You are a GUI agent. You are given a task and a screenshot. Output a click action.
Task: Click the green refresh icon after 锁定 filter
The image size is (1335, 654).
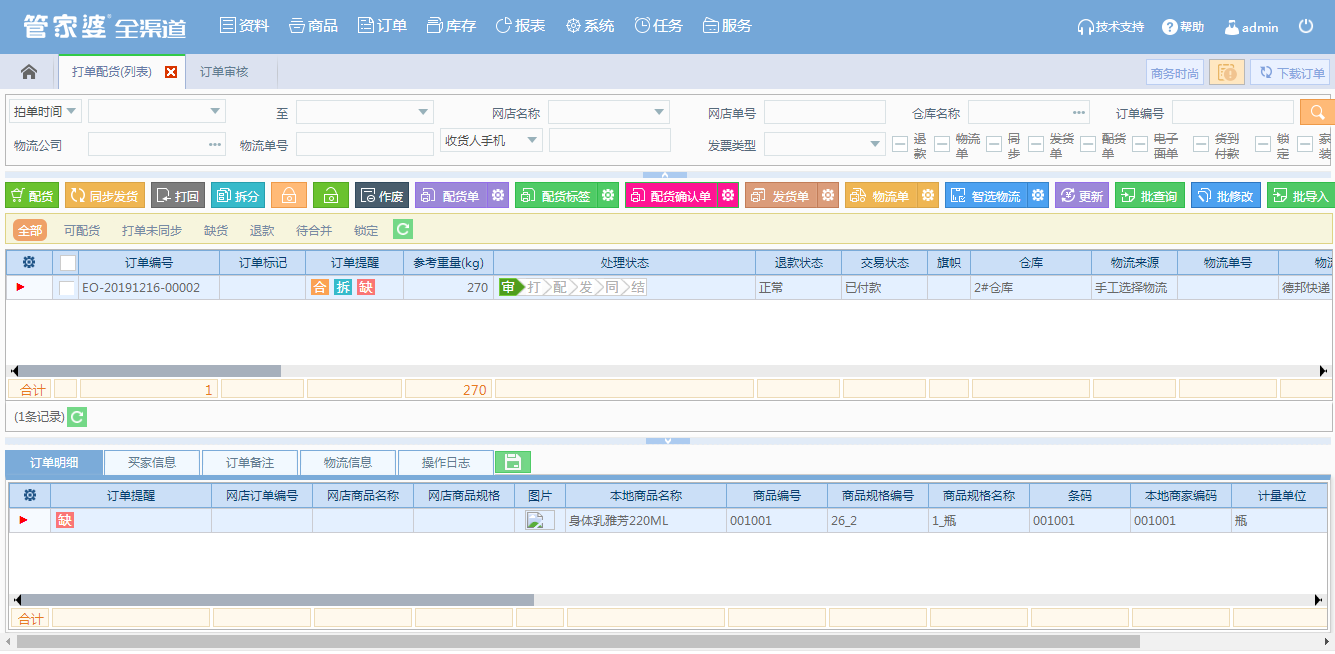[x=402, y=230]
